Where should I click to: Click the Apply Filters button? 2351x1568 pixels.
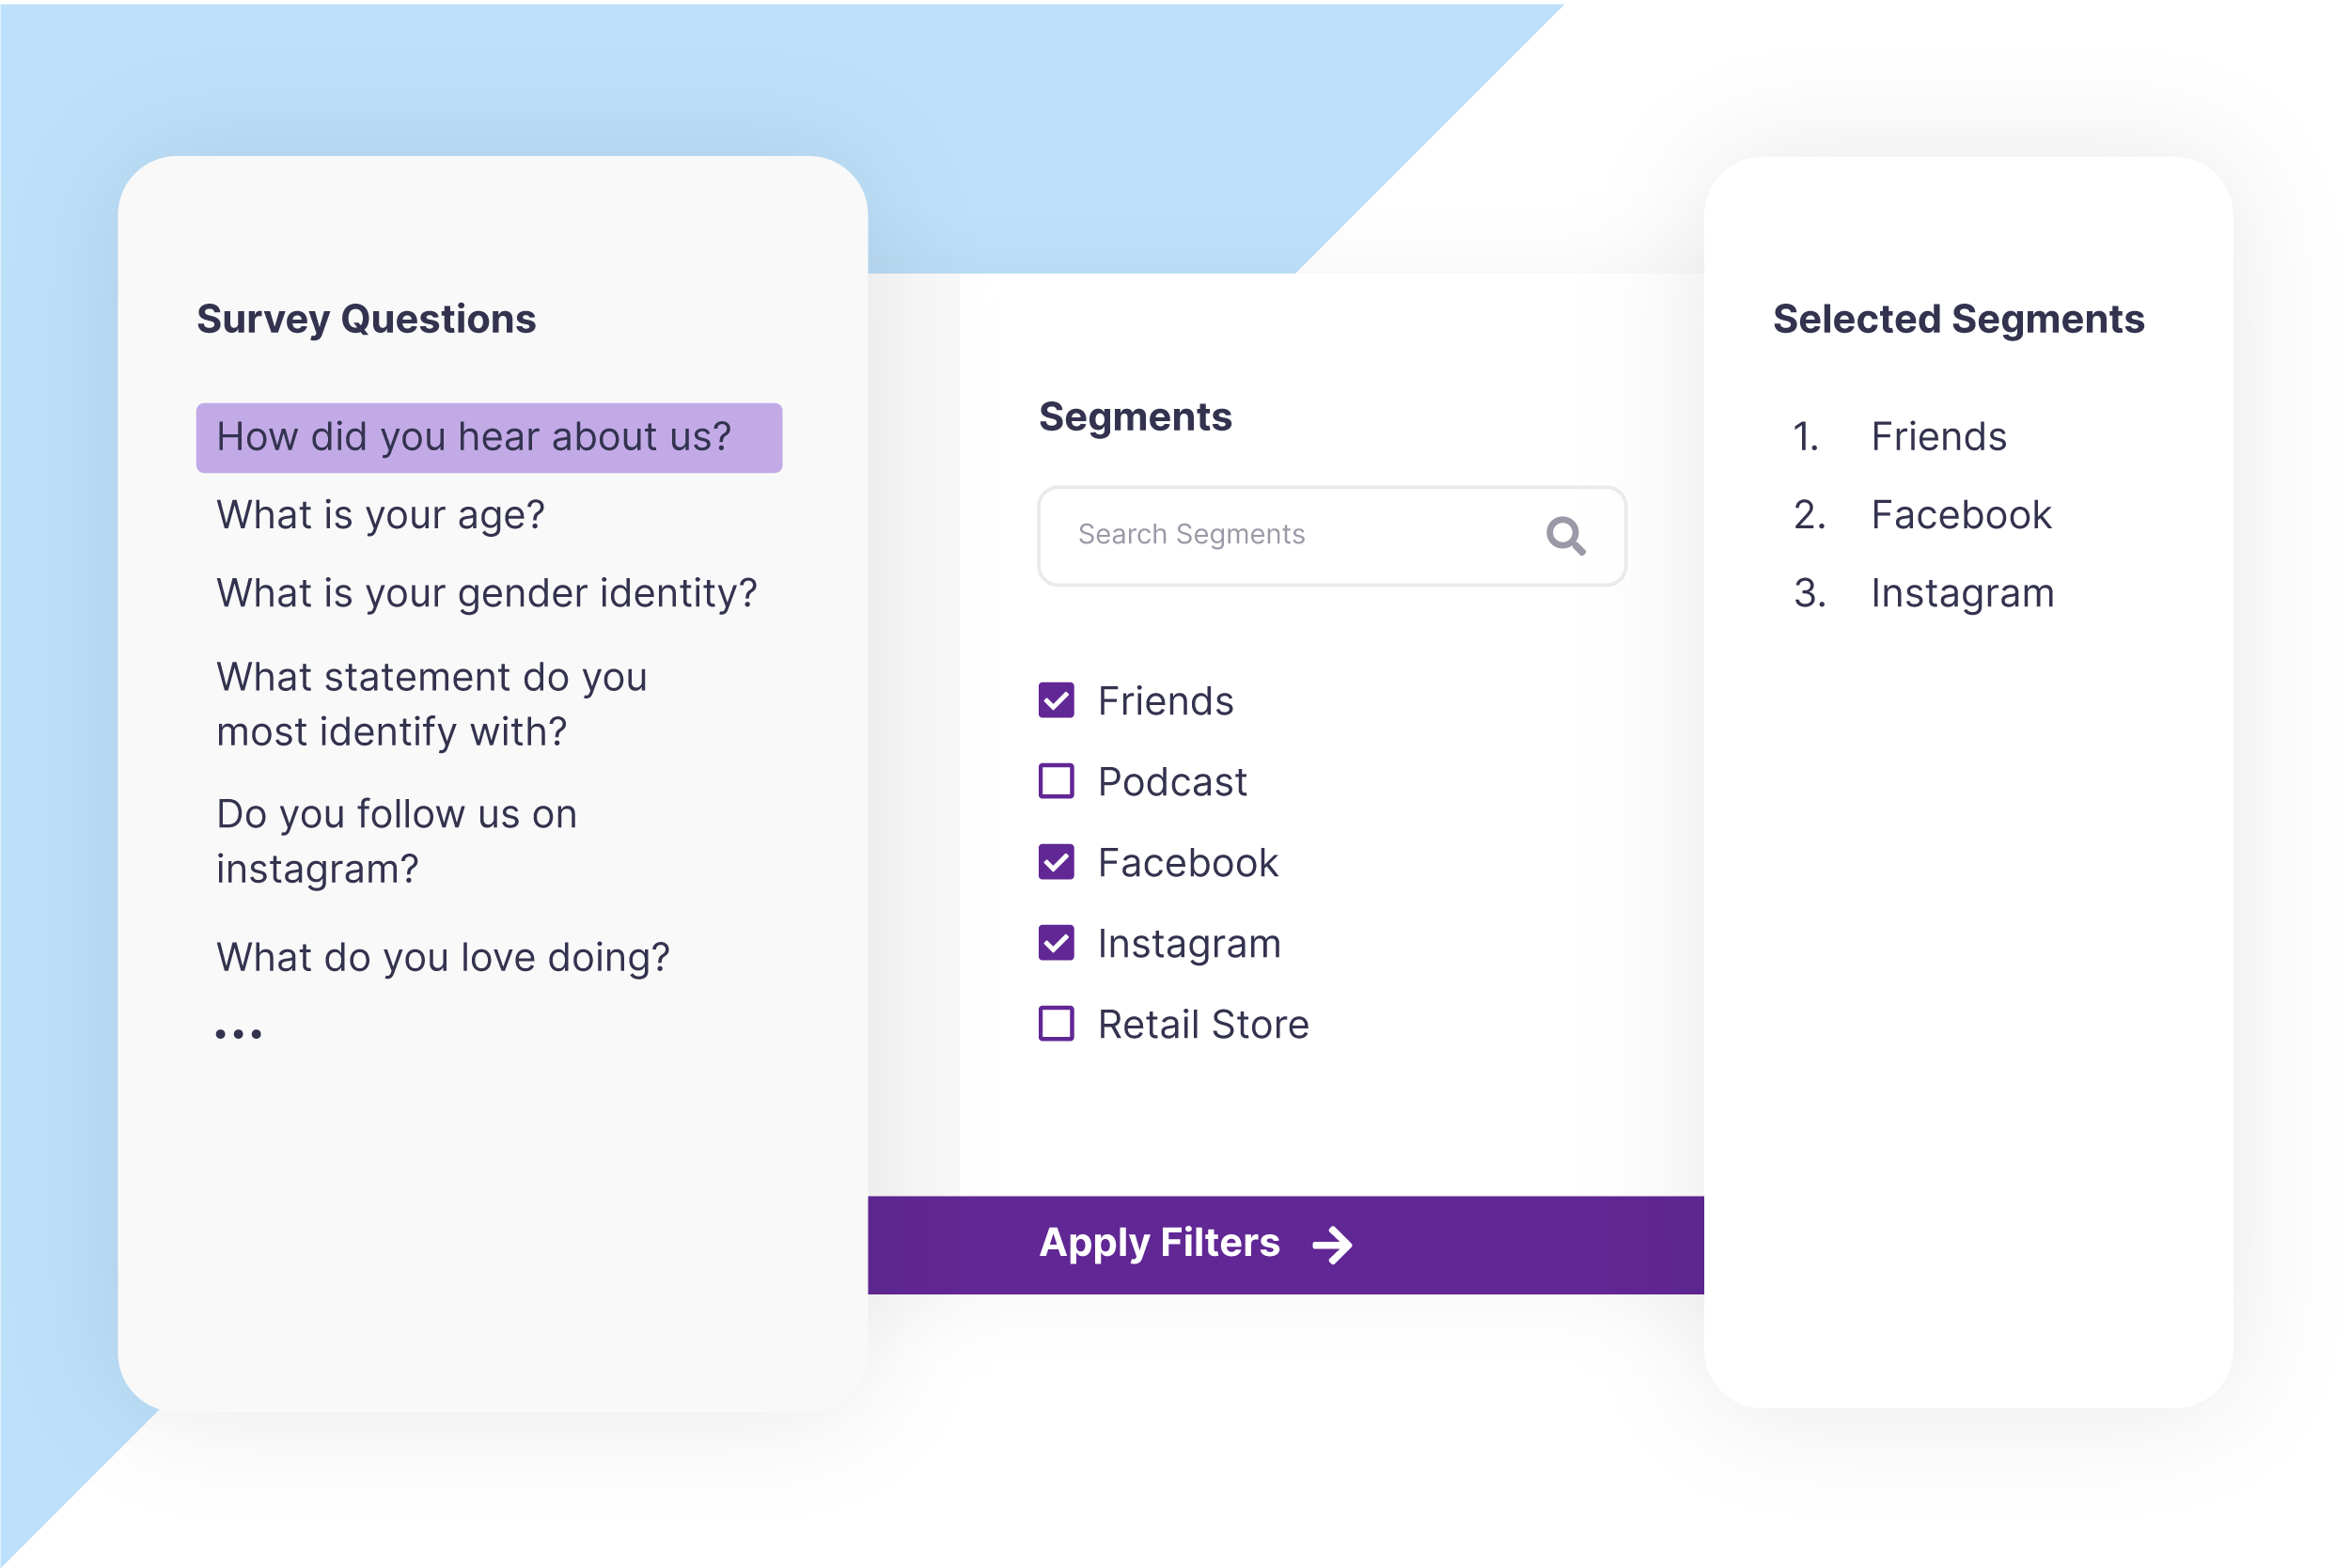pos(1286,1245)
